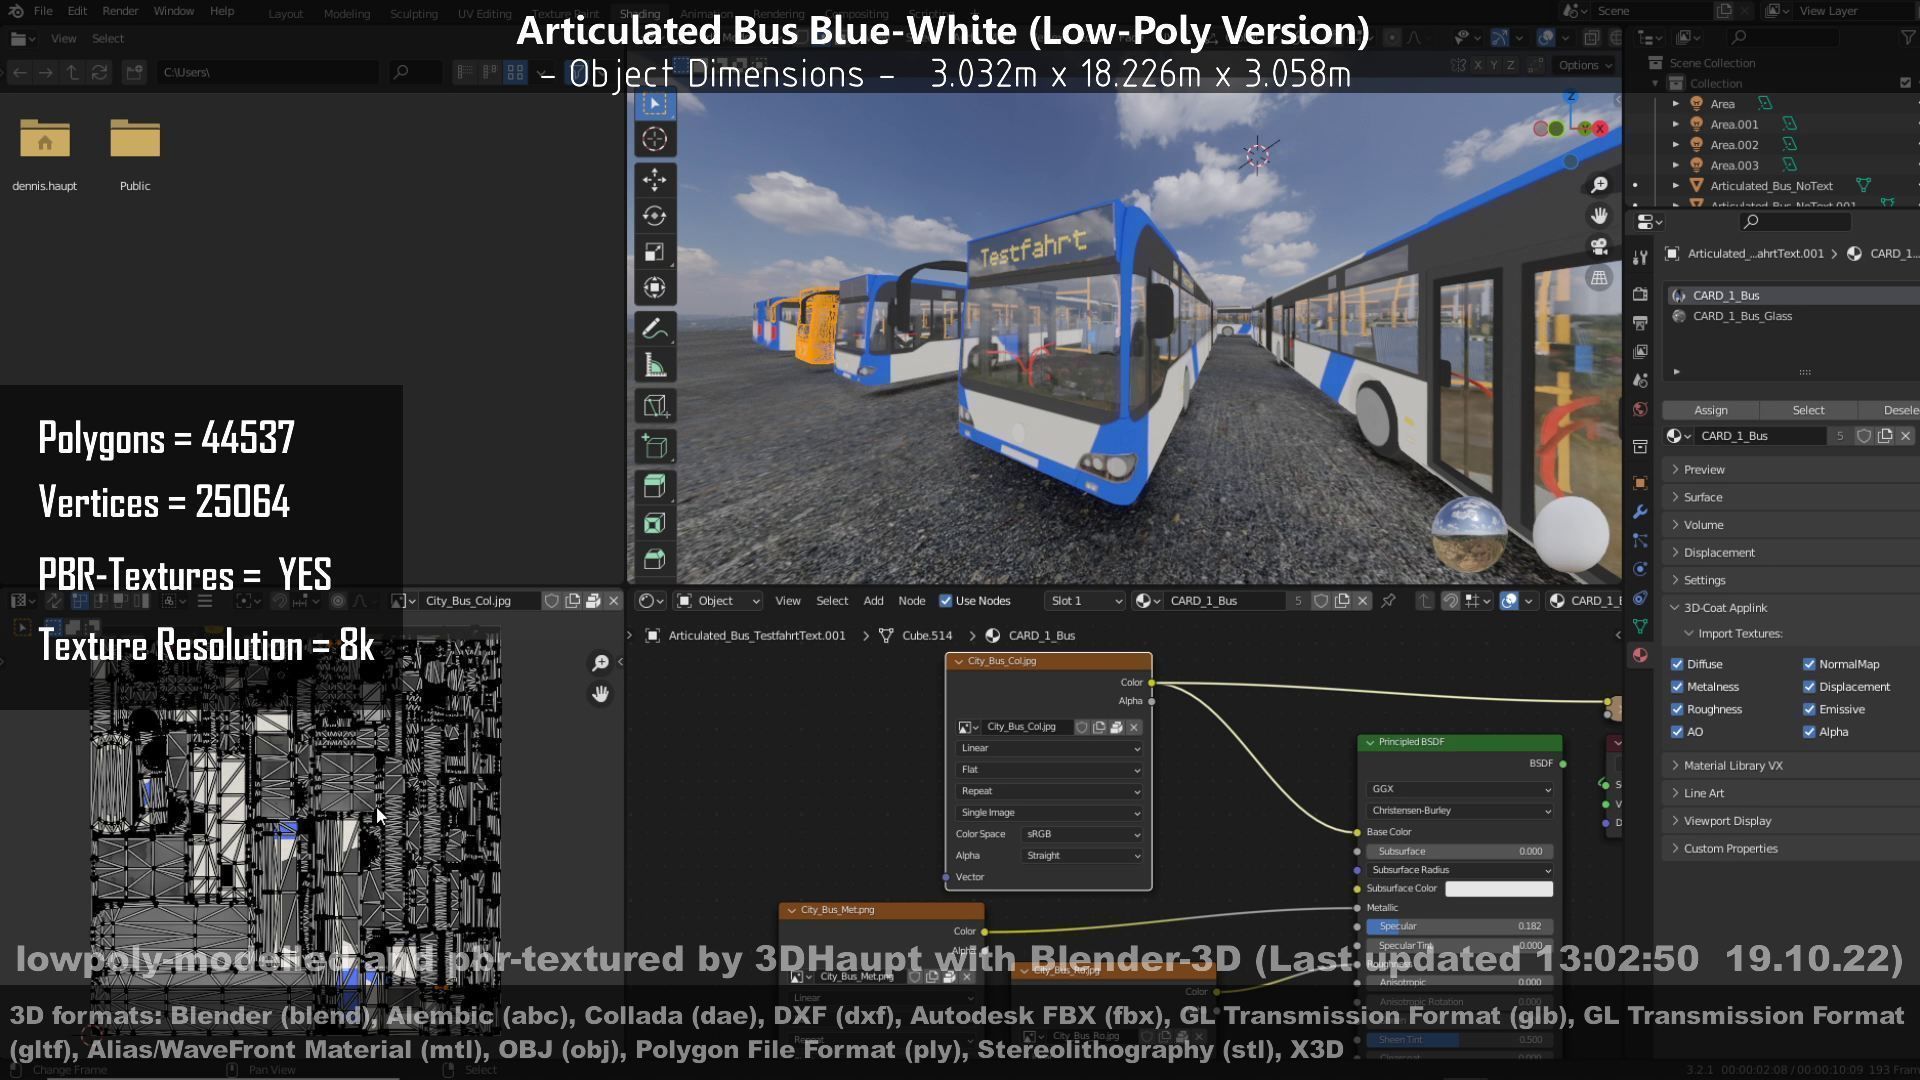Activate the Rotate tool
Screen dimensions: 1920x1080
pos(655,216)
